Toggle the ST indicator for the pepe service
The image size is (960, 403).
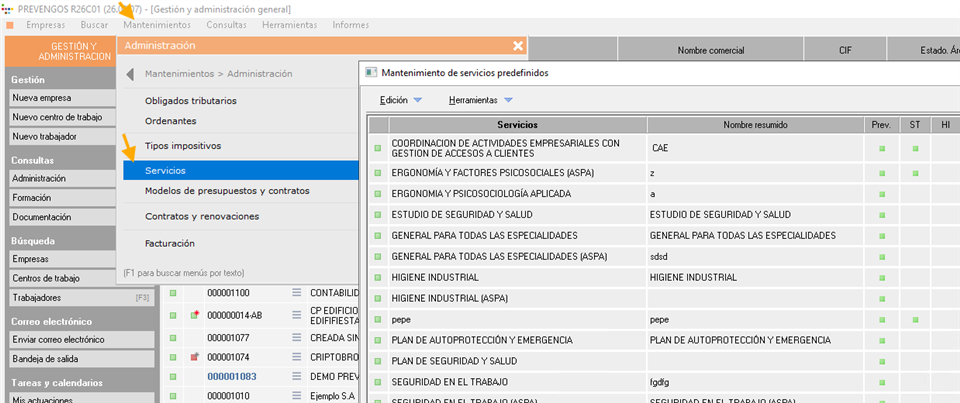pyautogui.click(x=915, y=320)
